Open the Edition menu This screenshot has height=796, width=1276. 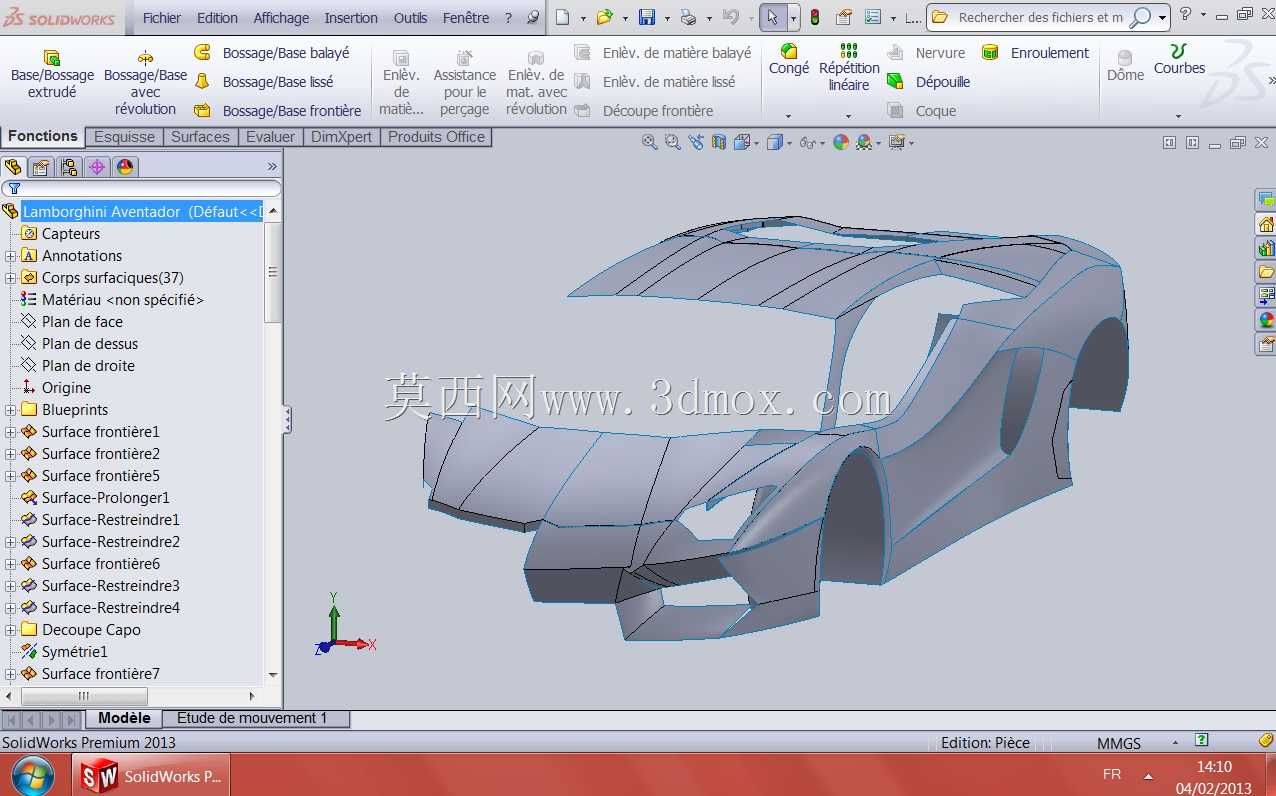point(217,18)
